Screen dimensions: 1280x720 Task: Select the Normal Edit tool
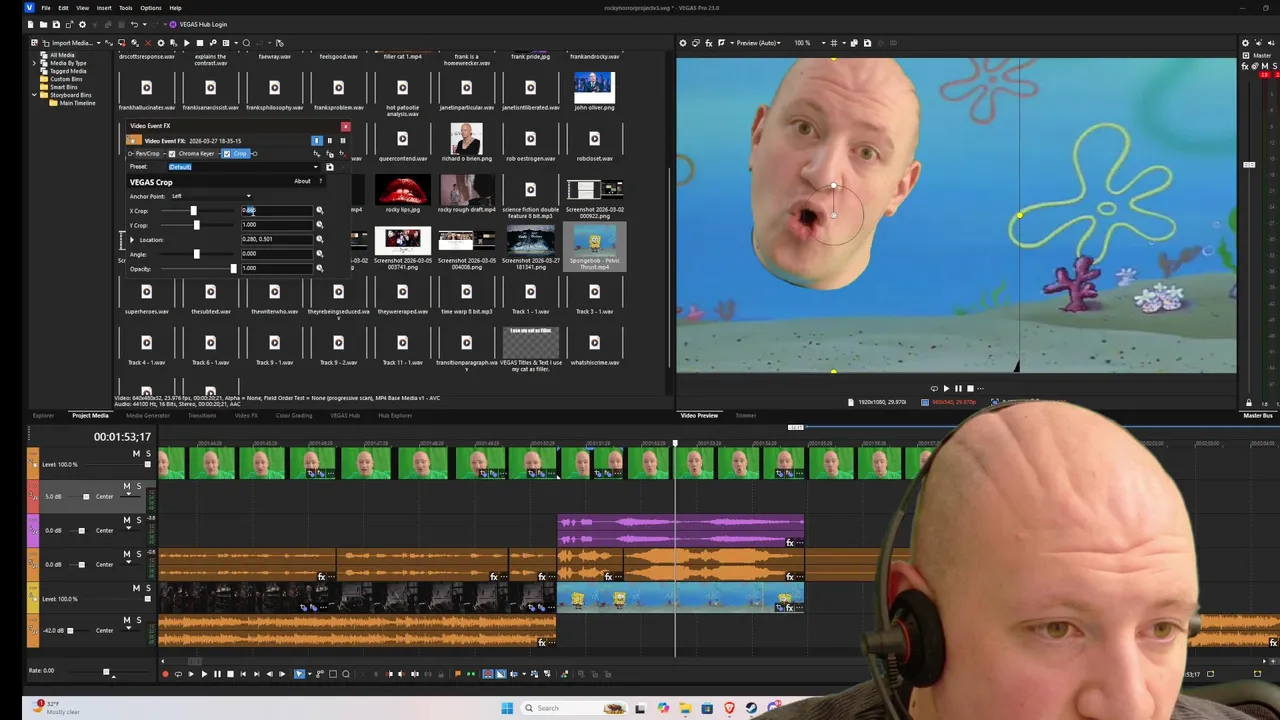(299, 674)
